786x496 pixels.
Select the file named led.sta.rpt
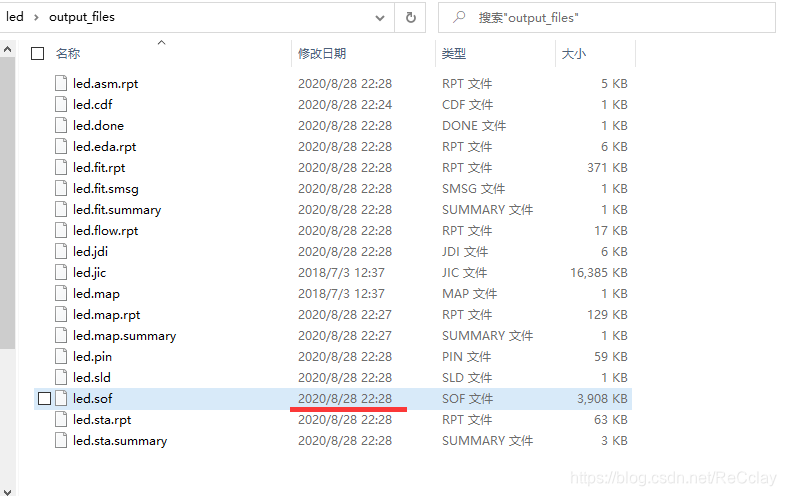click(102, 419)
